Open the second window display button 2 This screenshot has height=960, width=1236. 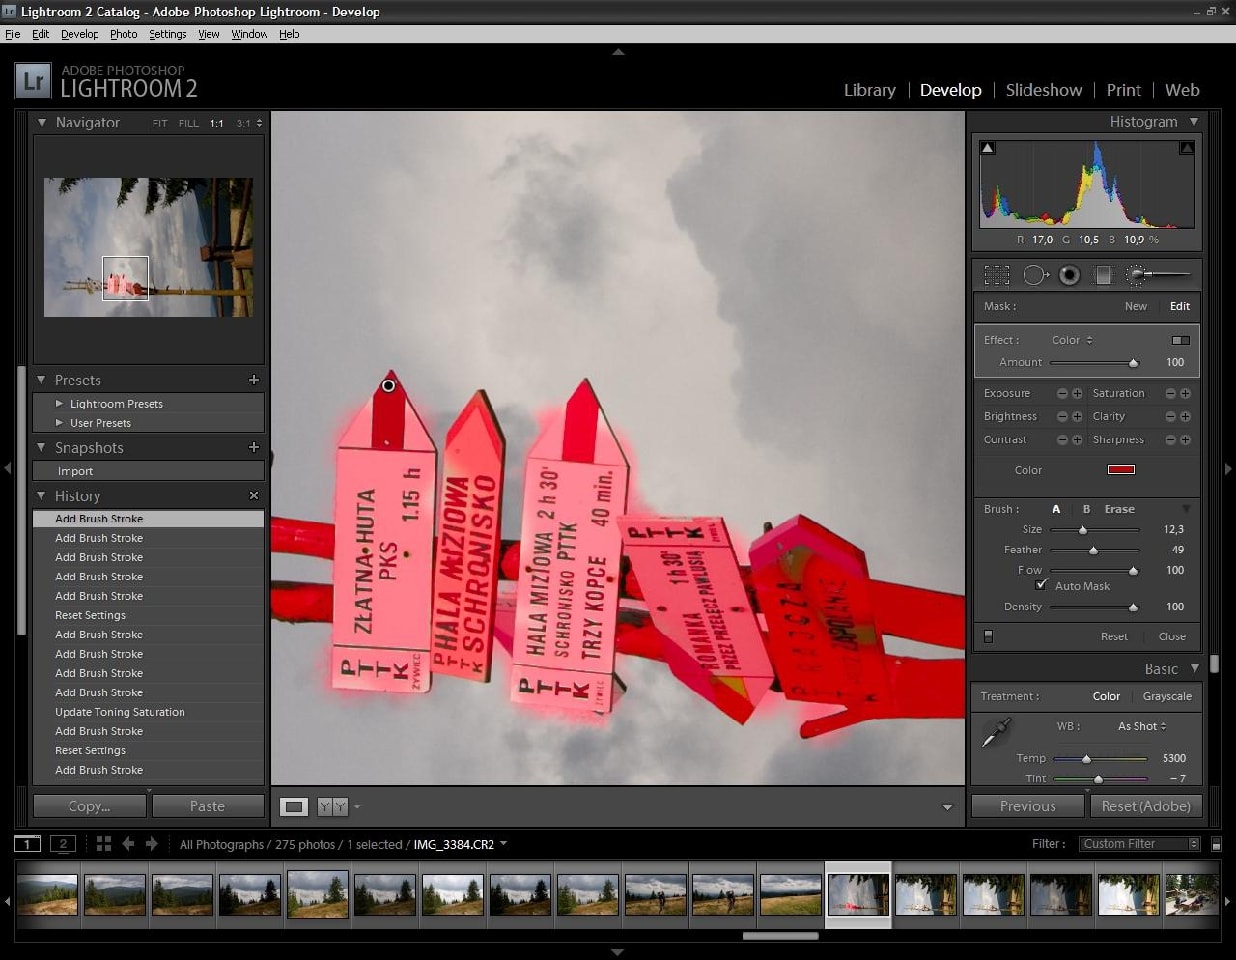(x=63, y=844)
